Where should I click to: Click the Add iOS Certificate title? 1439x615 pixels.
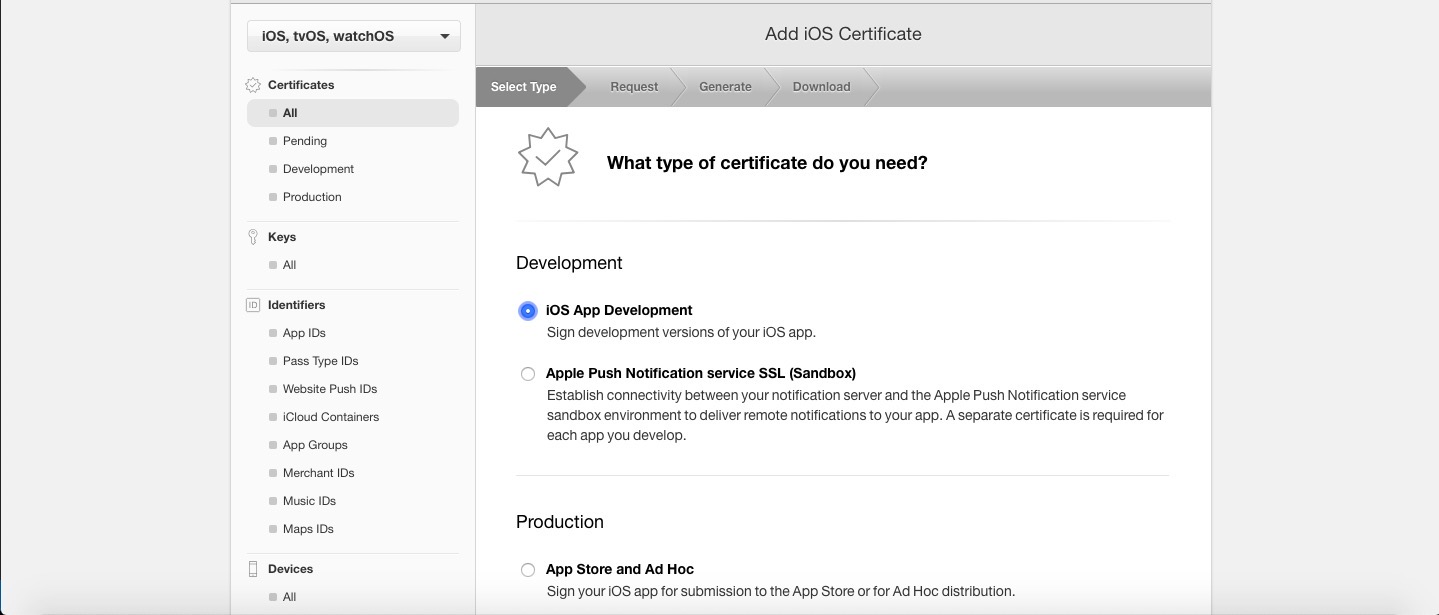tap(843, 34)
